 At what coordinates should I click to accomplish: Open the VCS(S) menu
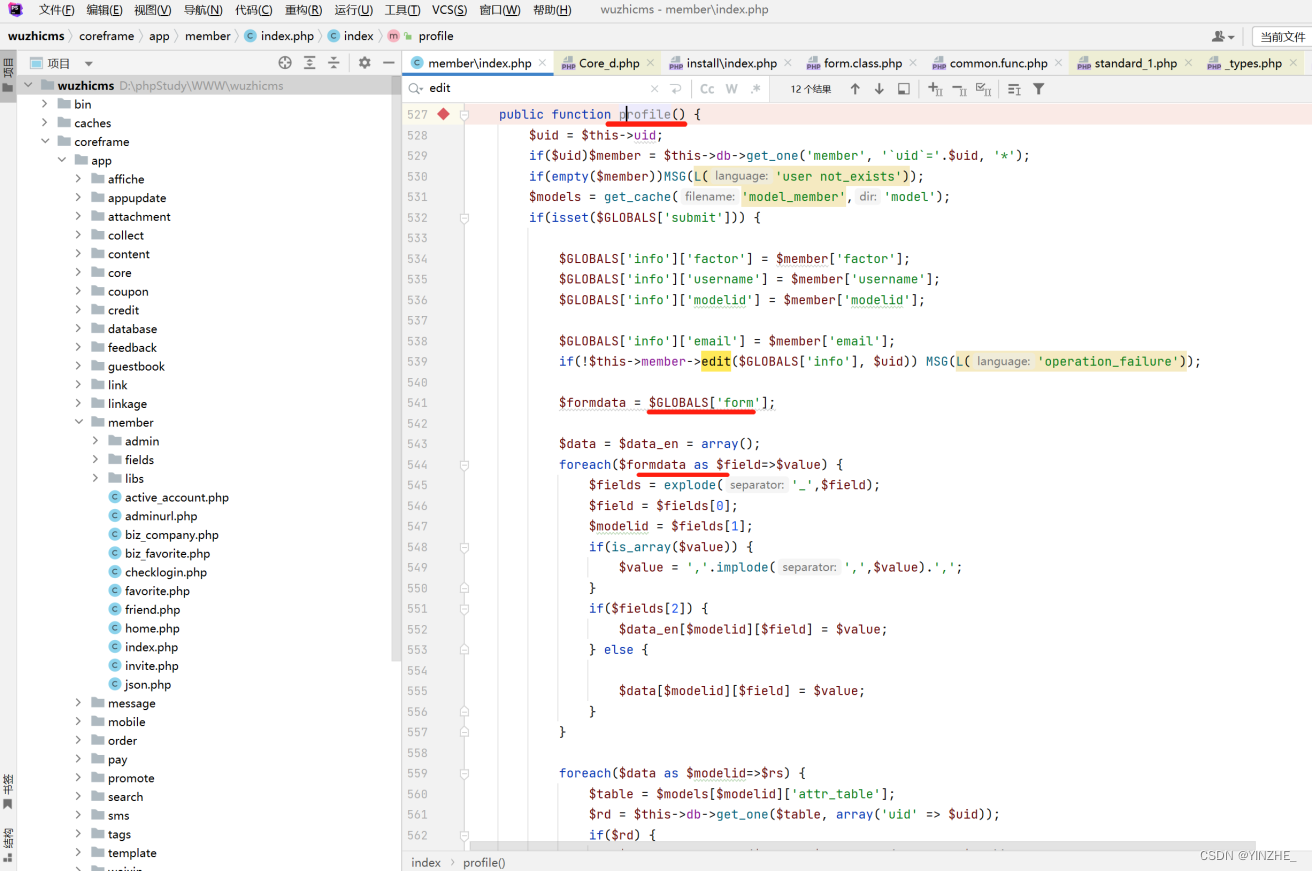coord(449,10)
